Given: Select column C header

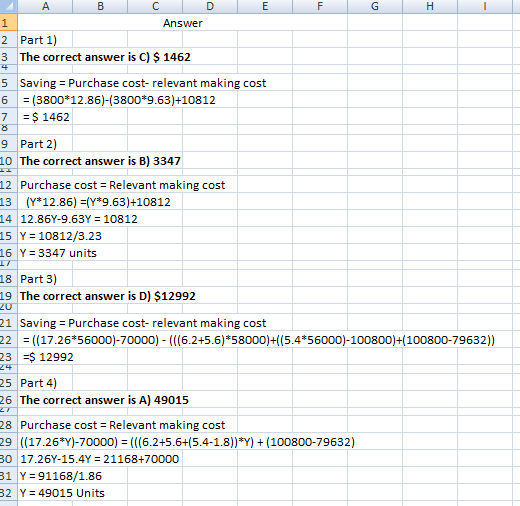Looking at the screenshot, I should pyautogui.click(x=155, y=6).
